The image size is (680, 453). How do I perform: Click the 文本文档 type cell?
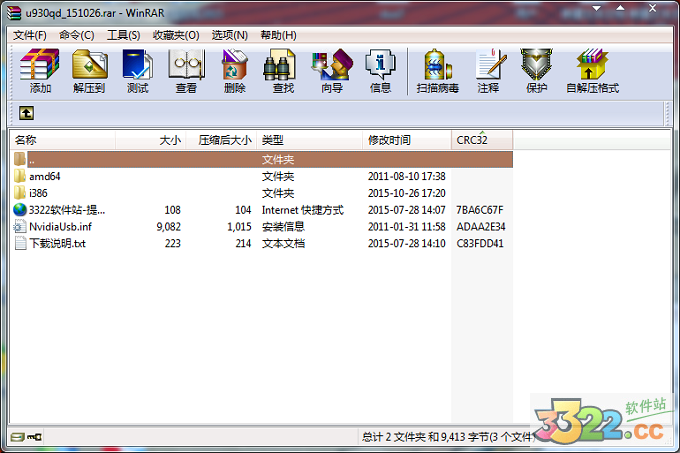pyautogui.click(x=283, y=243)
